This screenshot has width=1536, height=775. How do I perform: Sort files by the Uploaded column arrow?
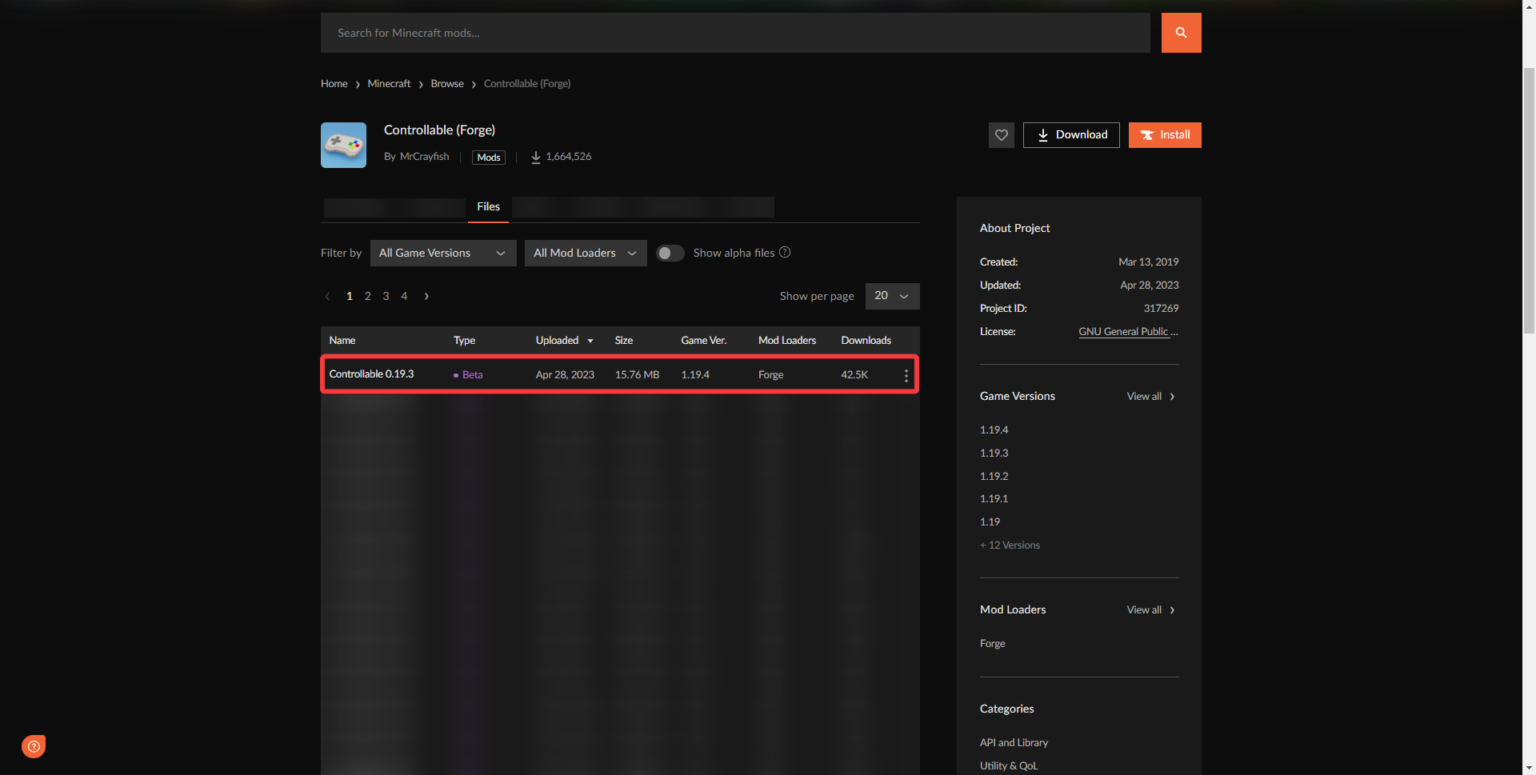(588, 340)
